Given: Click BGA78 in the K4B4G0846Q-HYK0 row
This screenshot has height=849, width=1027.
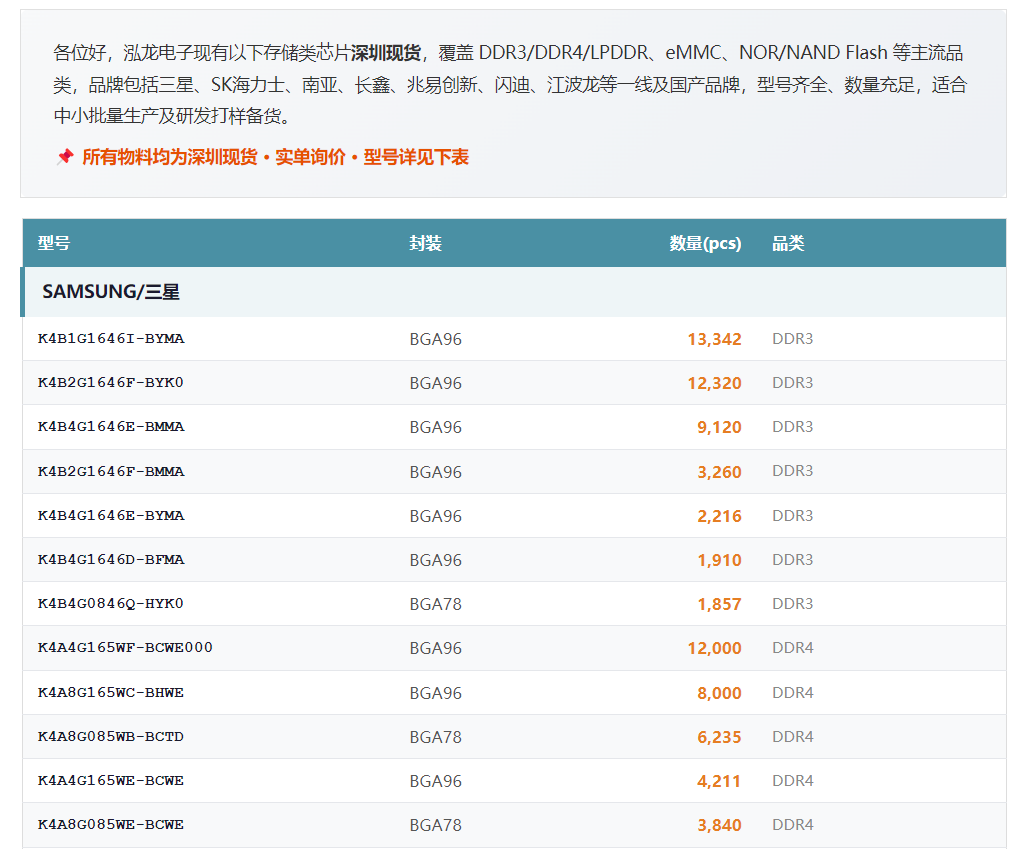Looking at the screenshot, I should pos(436,604).
